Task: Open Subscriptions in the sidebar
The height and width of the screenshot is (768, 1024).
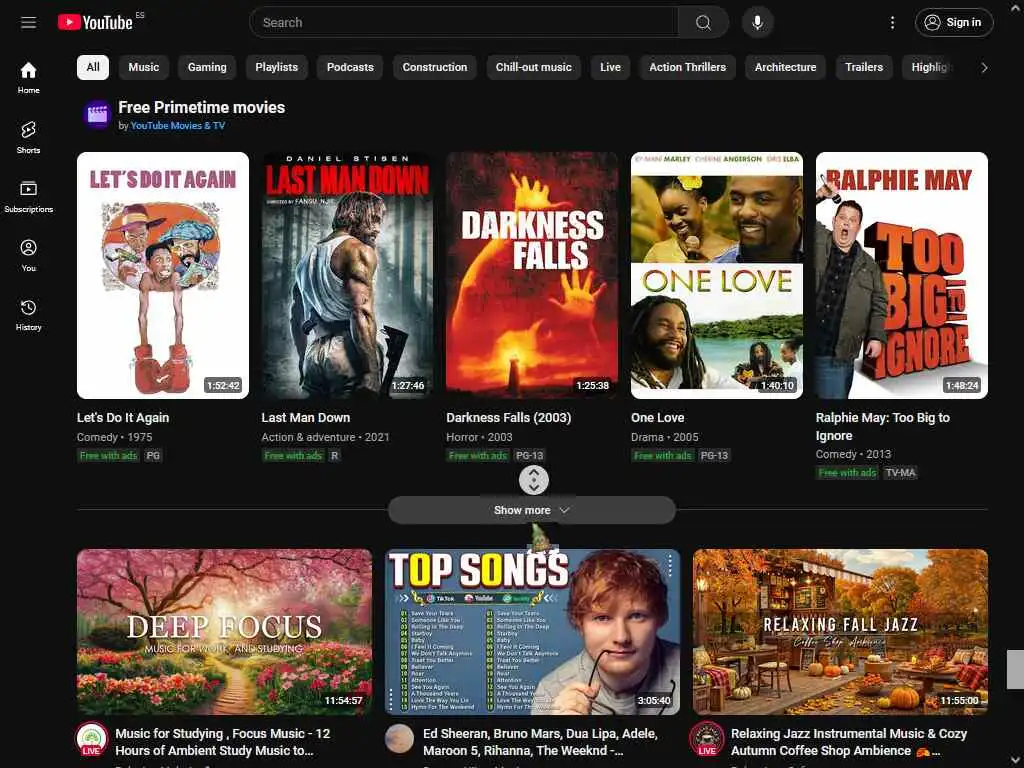Action: point(28,197)
